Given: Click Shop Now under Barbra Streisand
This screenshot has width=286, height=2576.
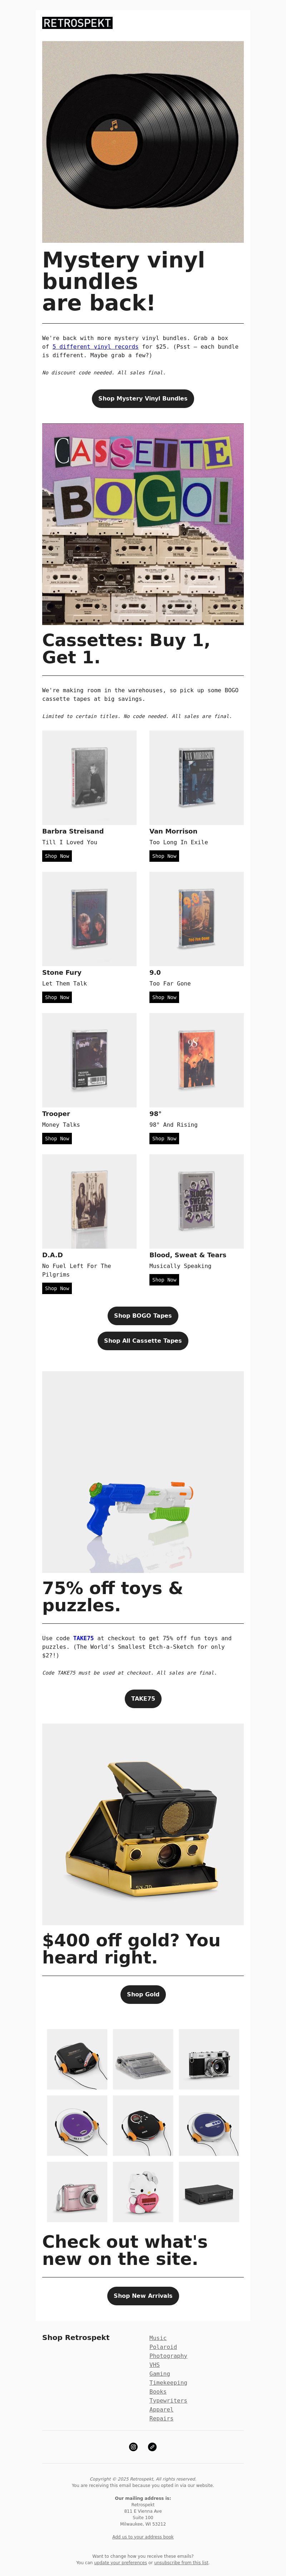Looking at the screenshot, I should pos(57,856).
